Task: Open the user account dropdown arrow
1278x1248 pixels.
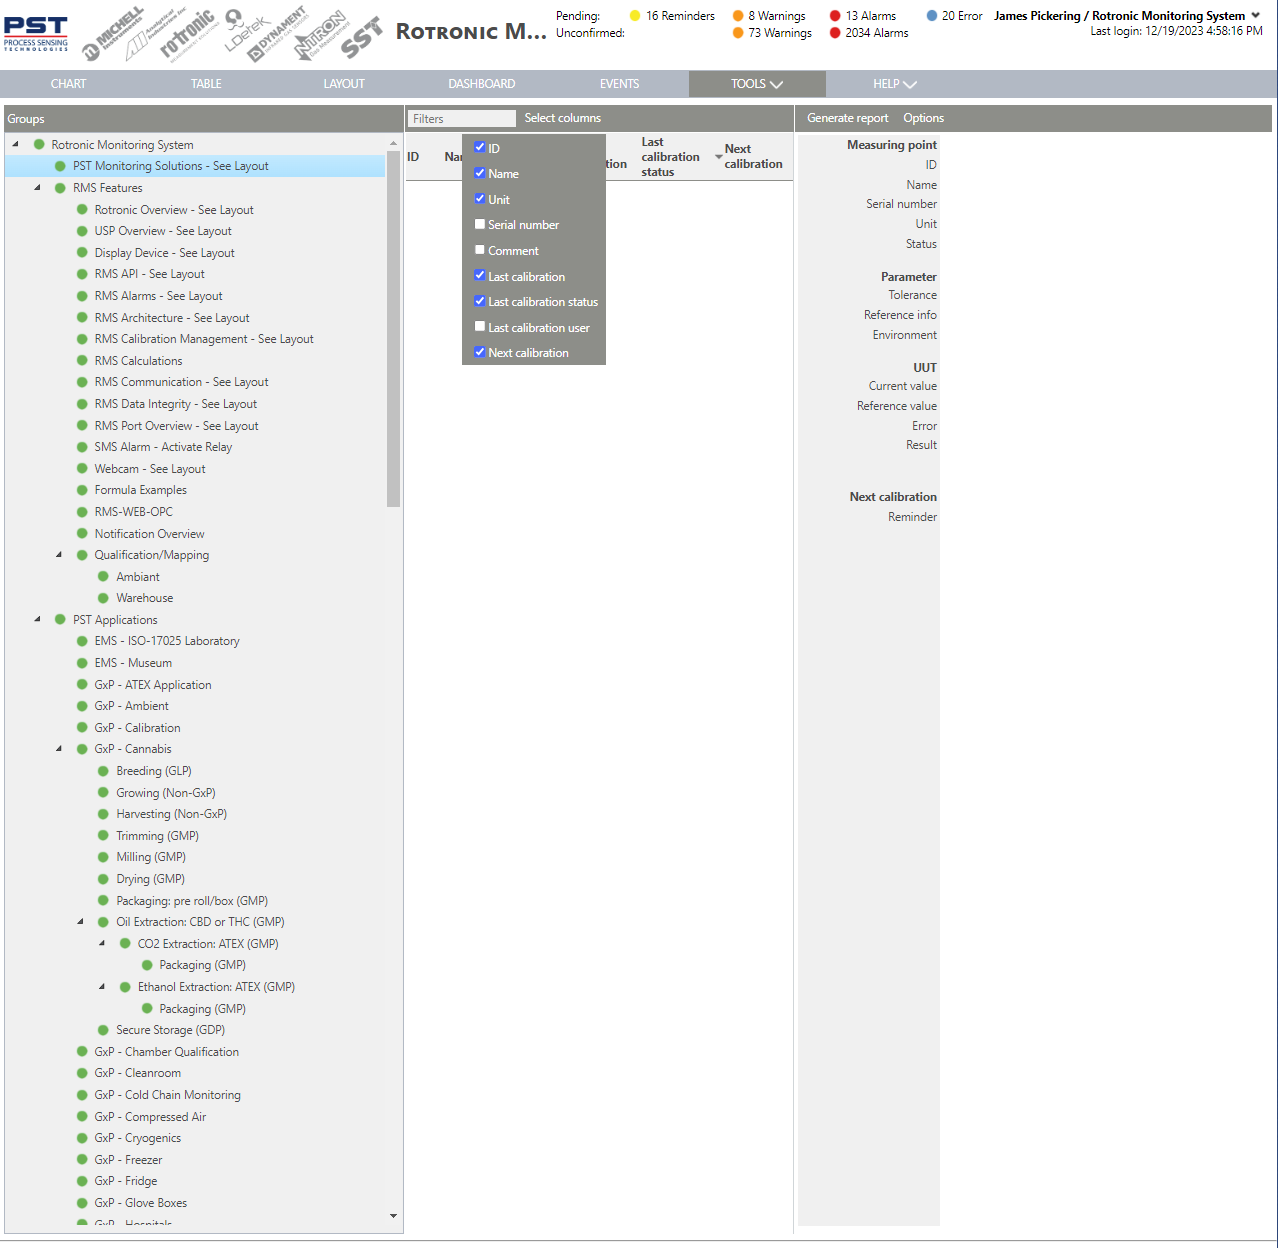Action: (x=1256, y=15)
